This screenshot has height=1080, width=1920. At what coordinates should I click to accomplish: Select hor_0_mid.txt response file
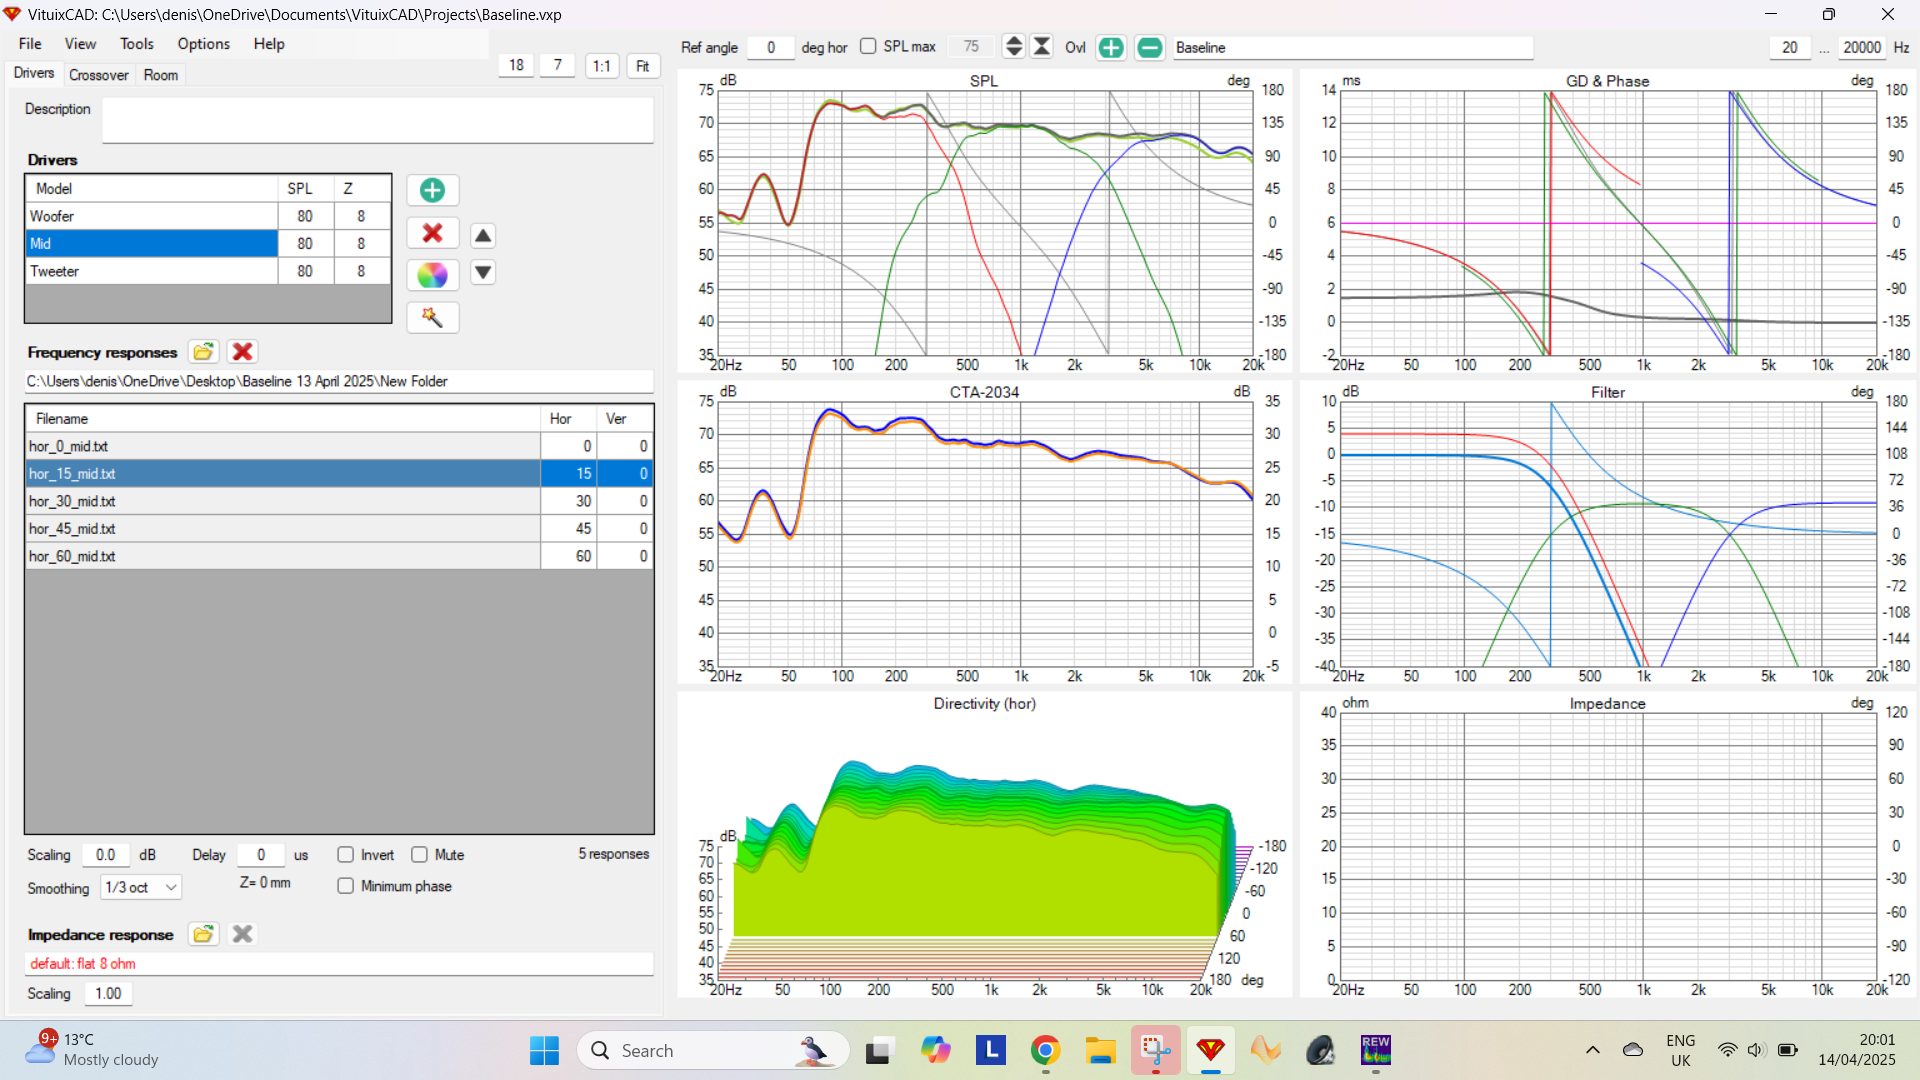point(339,446)
